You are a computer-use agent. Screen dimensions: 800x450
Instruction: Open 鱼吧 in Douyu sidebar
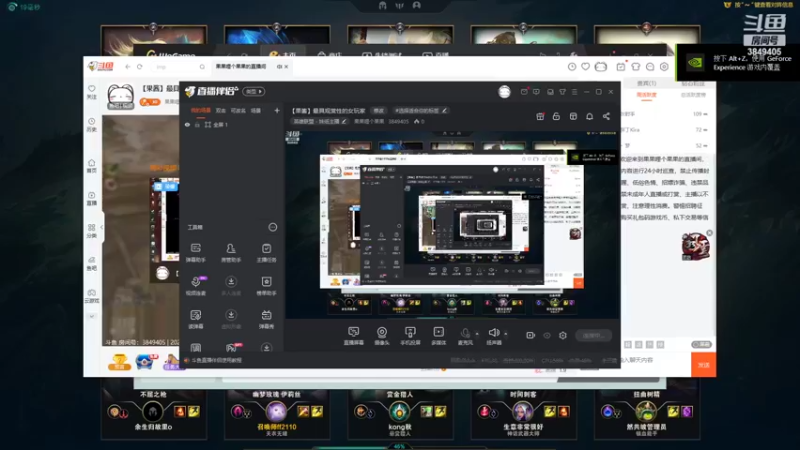point(91,263)
